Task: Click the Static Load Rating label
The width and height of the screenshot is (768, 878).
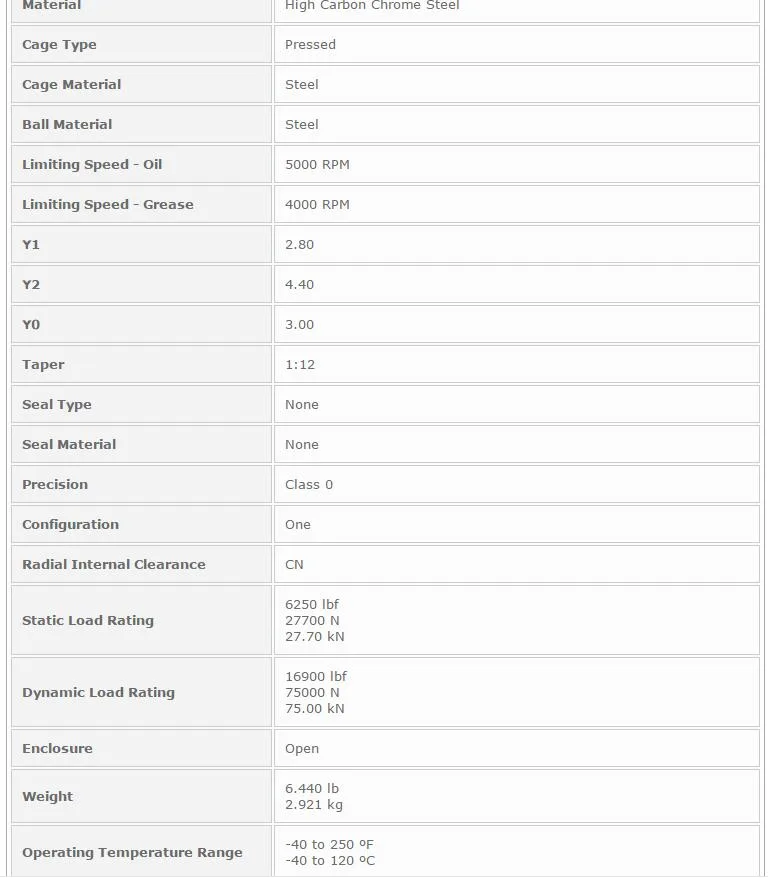Action: click(x=88, y=620)
